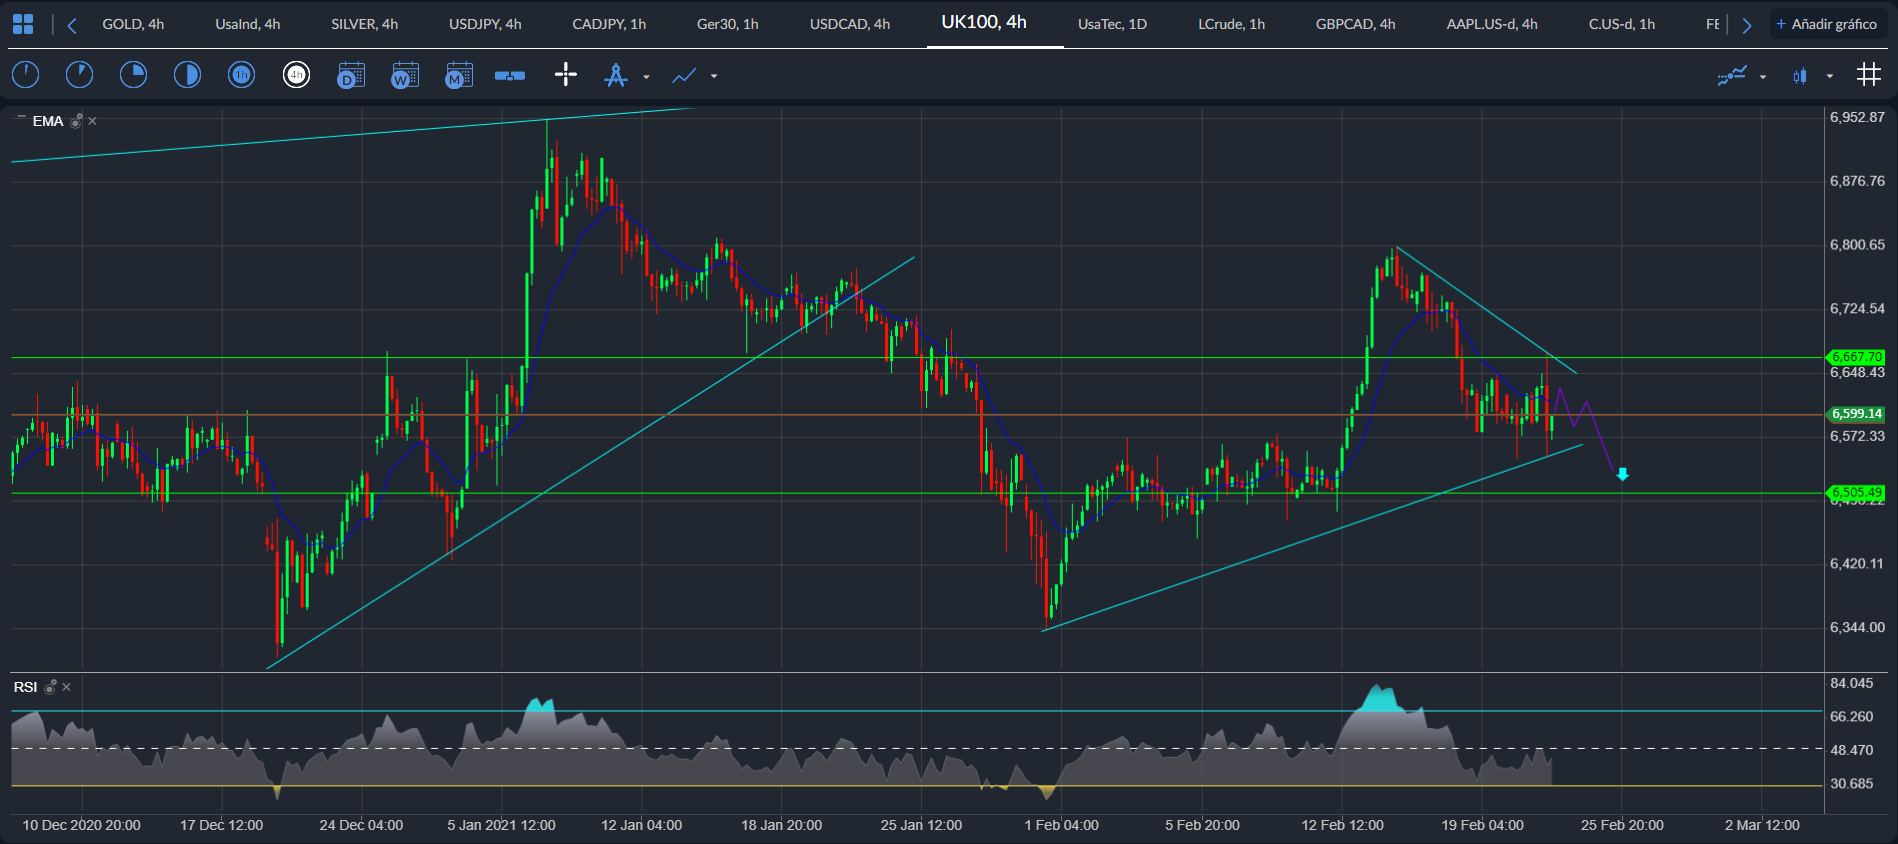Click Añadir gráfico button
This screenshot has width=1898, height=844.
coord(1826,24)
